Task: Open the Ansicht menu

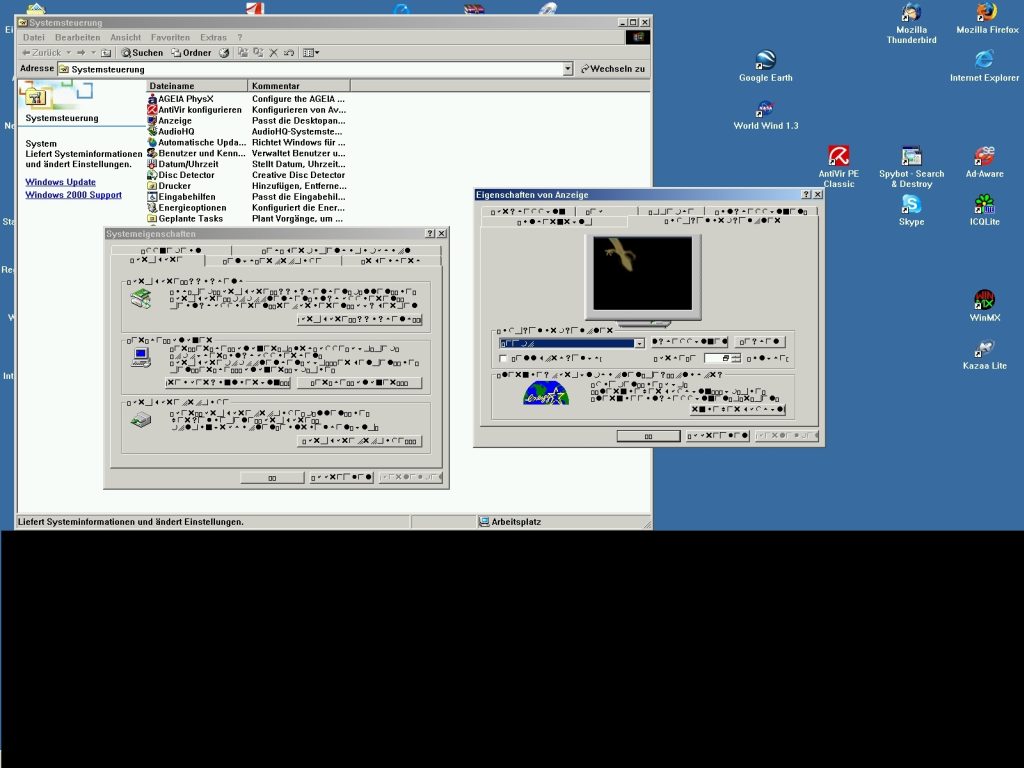Action: [x=125, y=37]
